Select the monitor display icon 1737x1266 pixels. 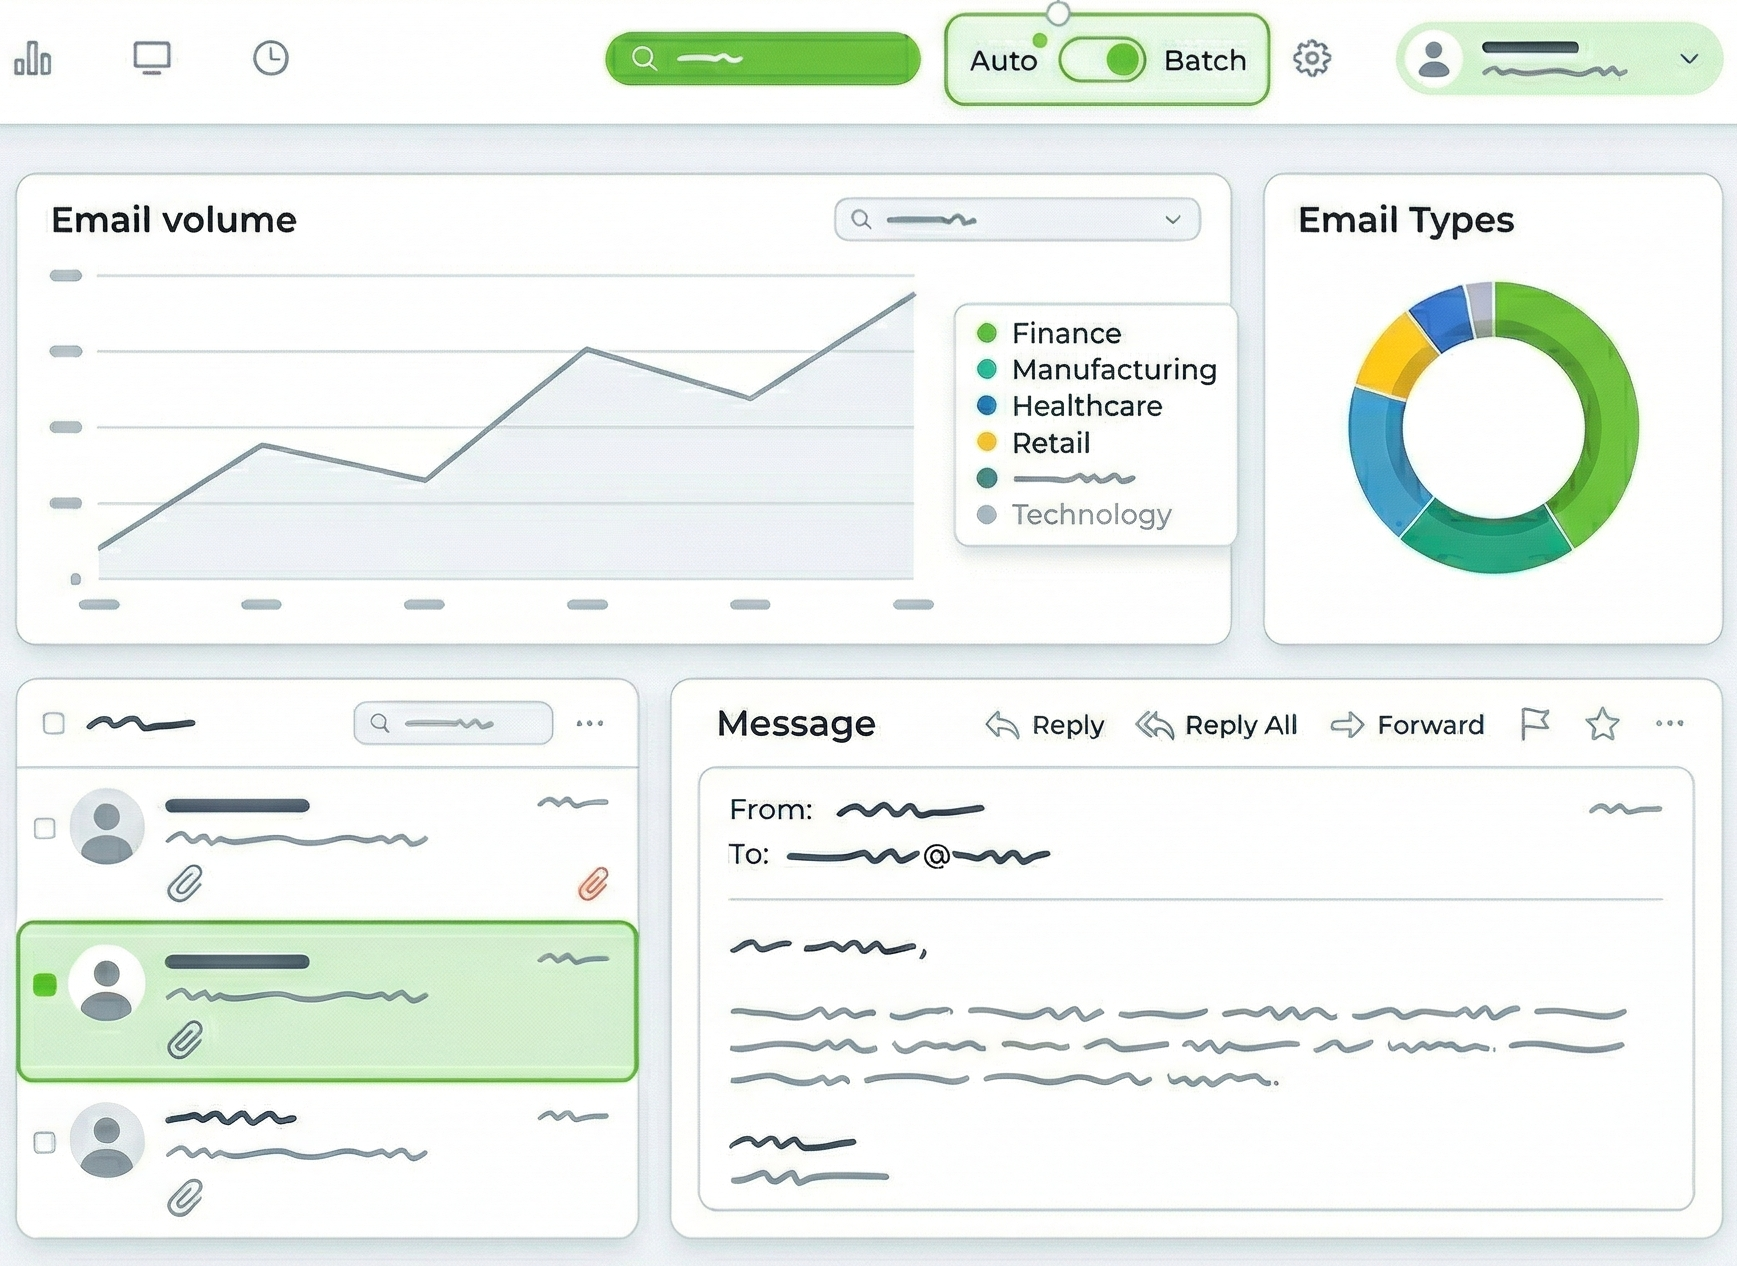point(151,59)
